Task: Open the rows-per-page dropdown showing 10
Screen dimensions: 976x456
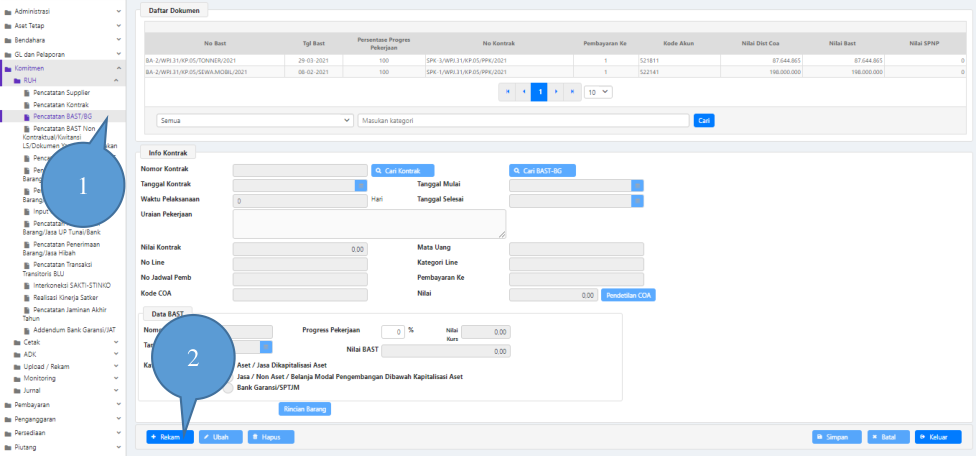Action: point(598,91)
